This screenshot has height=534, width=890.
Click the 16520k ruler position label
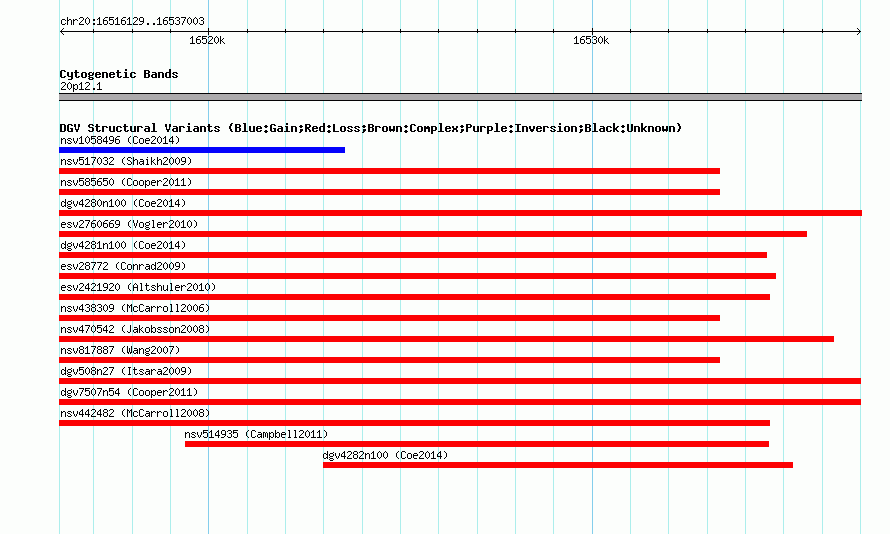click(x=207, y=40)
